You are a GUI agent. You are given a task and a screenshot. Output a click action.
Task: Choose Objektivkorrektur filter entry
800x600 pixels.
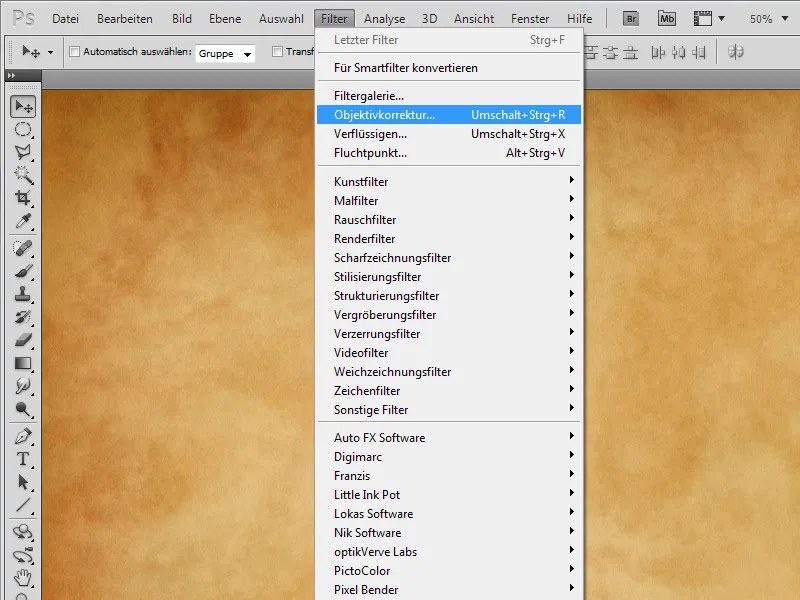(448, 115)
